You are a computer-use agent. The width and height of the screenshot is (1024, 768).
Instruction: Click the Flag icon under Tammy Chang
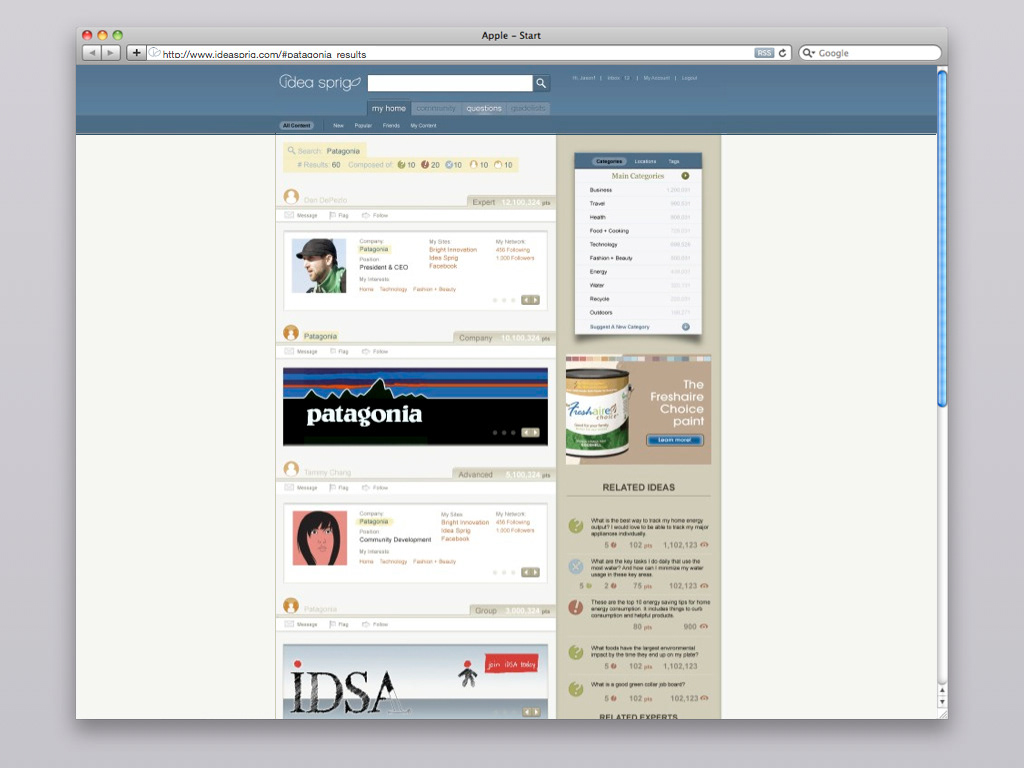coord(332,487)
